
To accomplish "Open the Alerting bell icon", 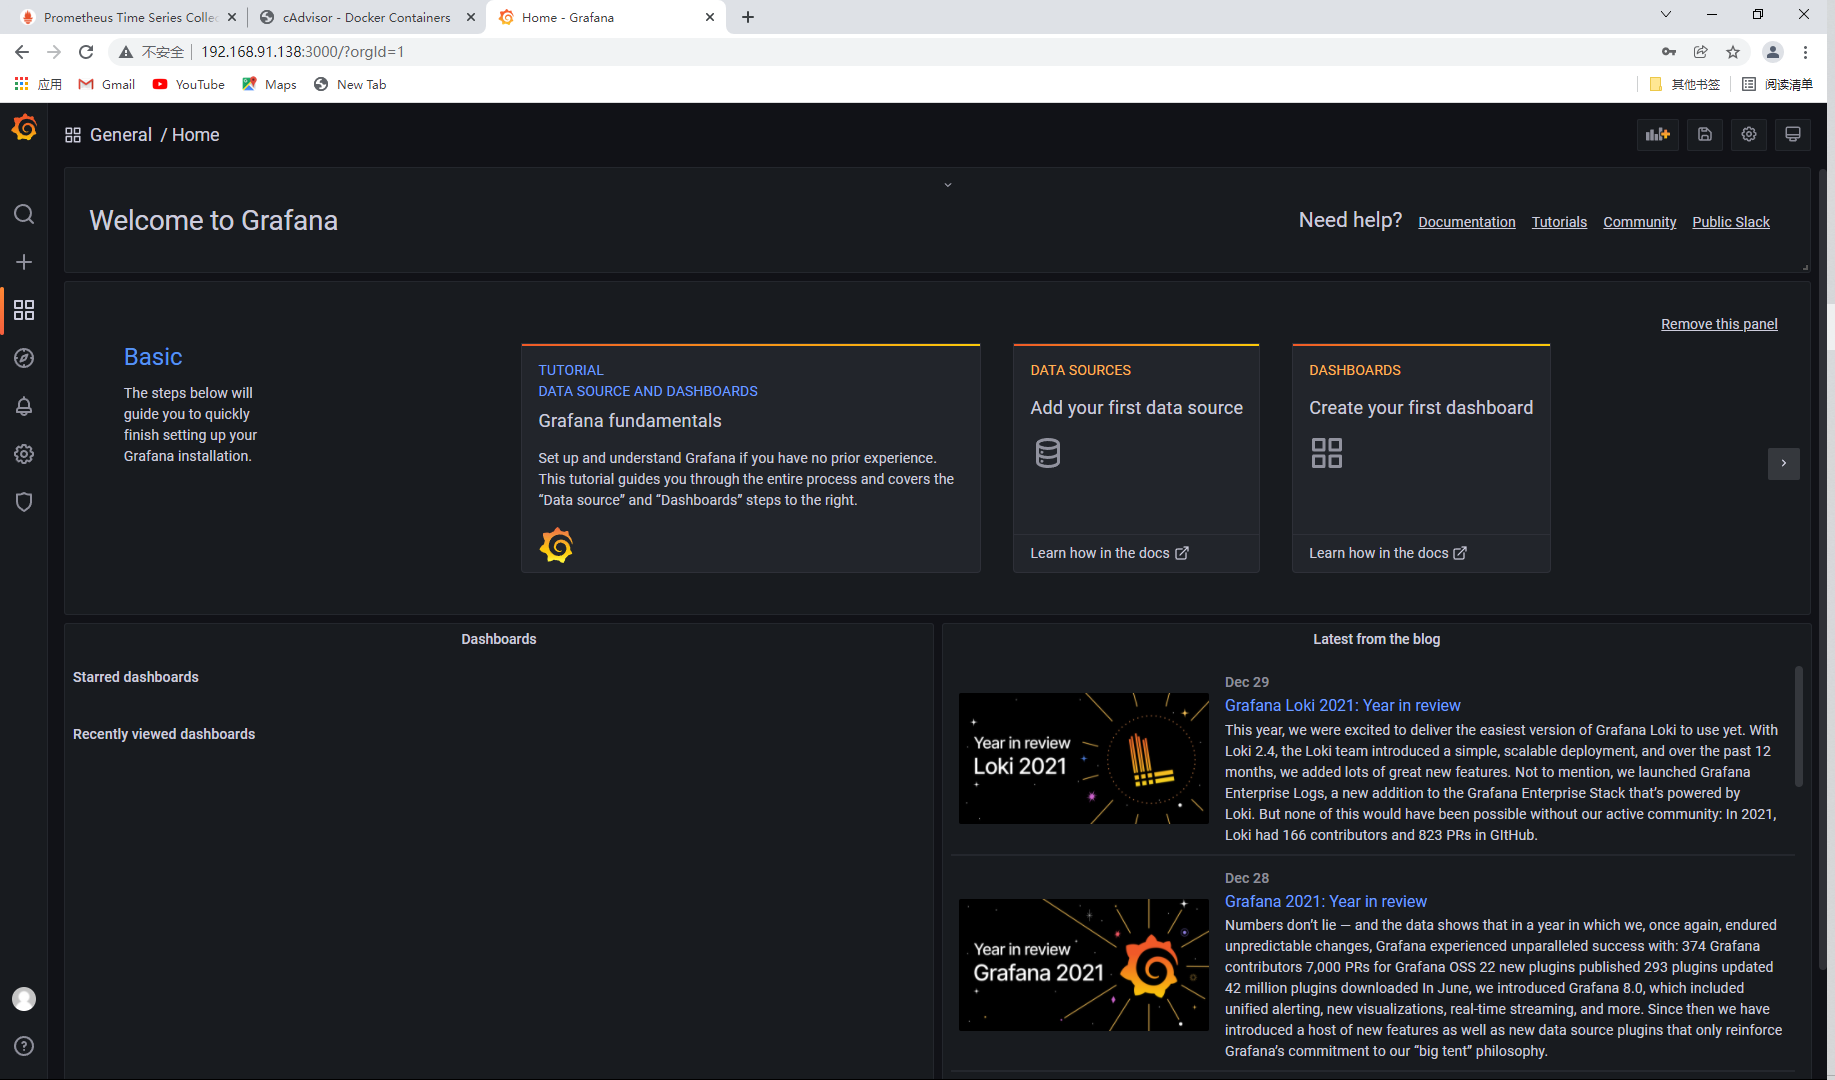I will pyautogui.click(x=24, y=406).
